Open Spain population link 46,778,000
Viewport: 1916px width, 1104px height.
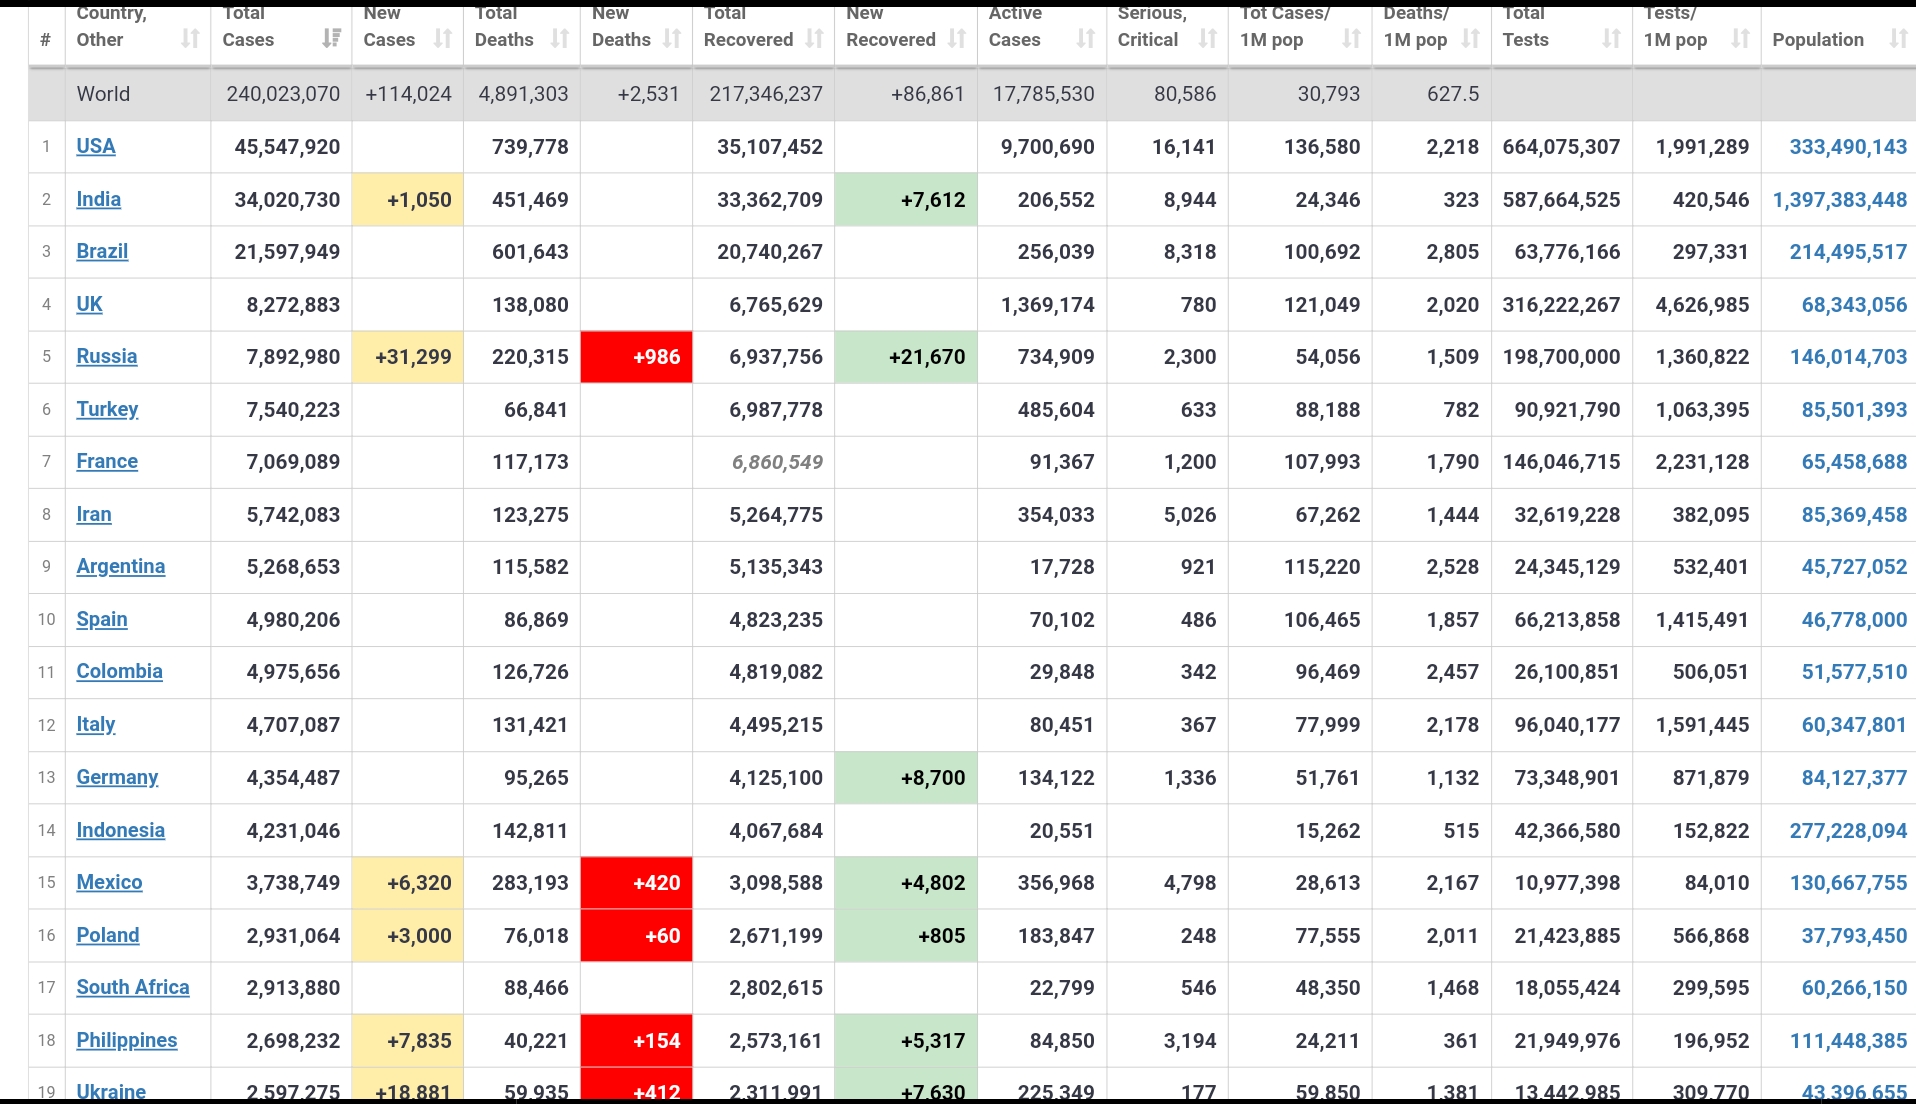(1854, 619)
